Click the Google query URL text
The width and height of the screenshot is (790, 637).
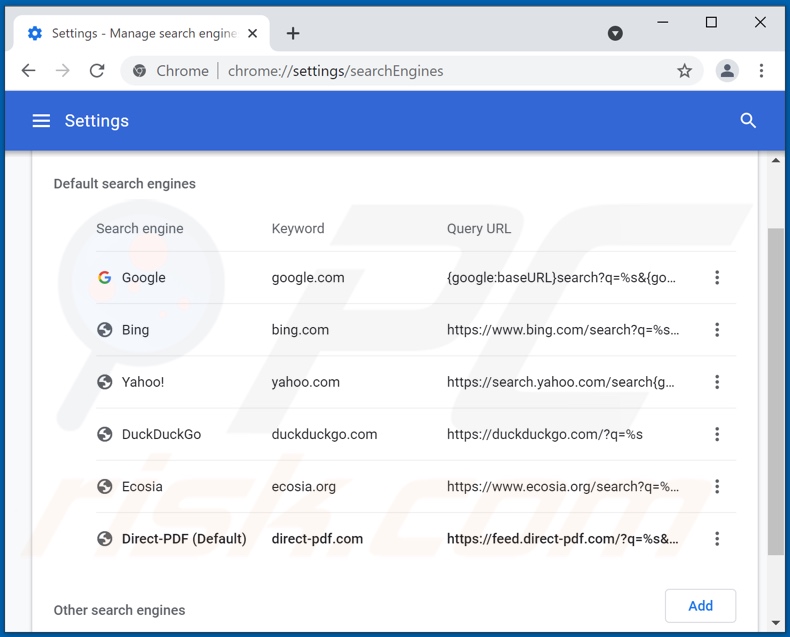[x=561, y=278]
